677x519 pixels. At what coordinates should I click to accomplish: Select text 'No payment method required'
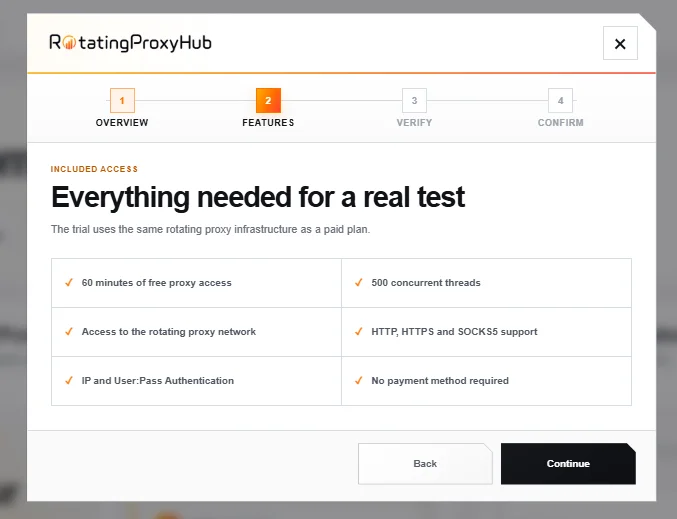440,381
